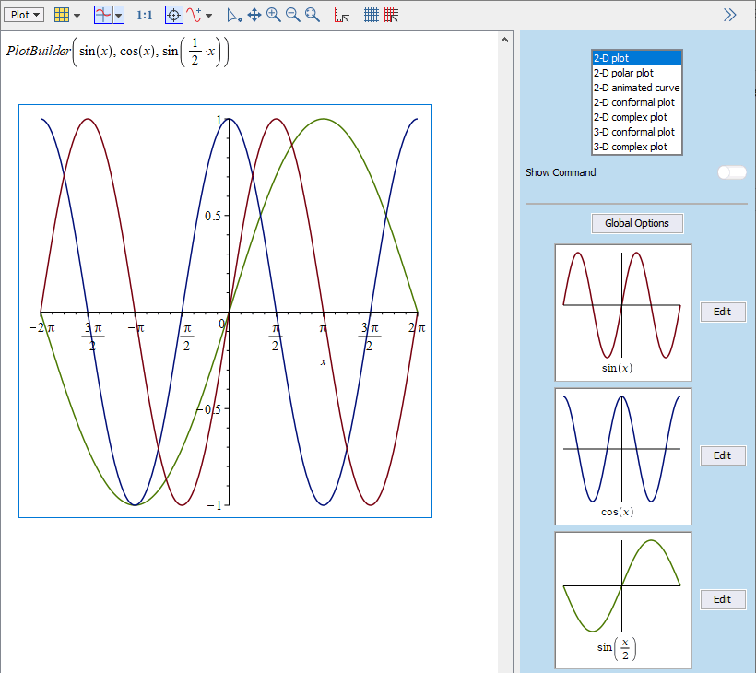
Task: Click the zoom out magnifier icon
Action: pos(292,15)
